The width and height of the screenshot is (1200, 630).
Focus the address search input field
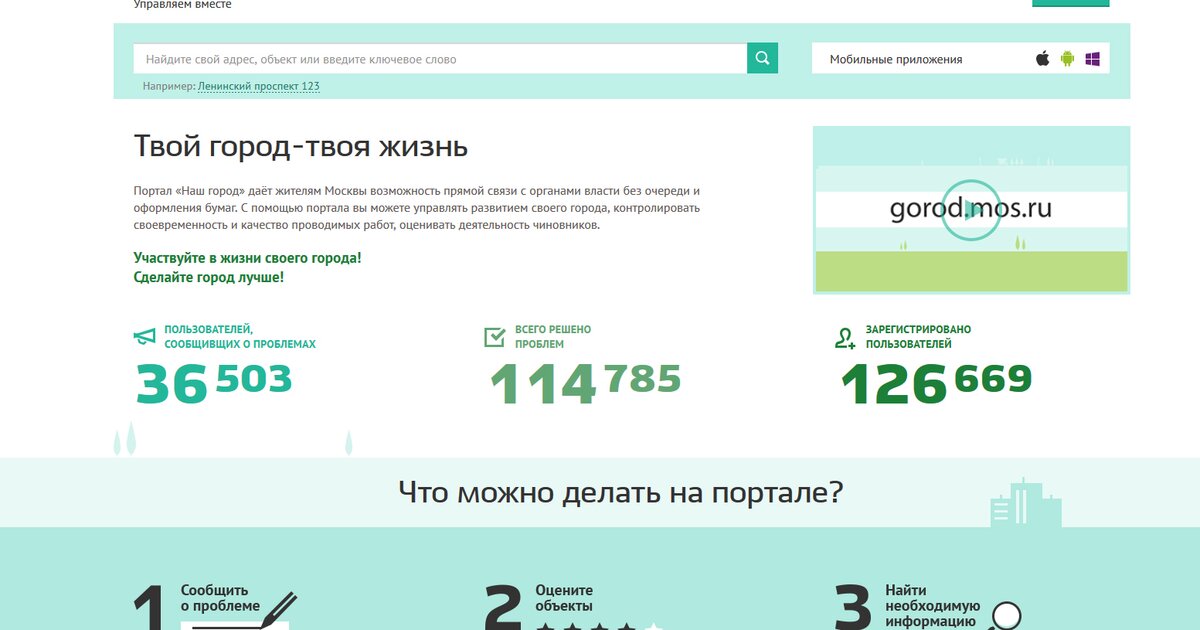[440, 59]
